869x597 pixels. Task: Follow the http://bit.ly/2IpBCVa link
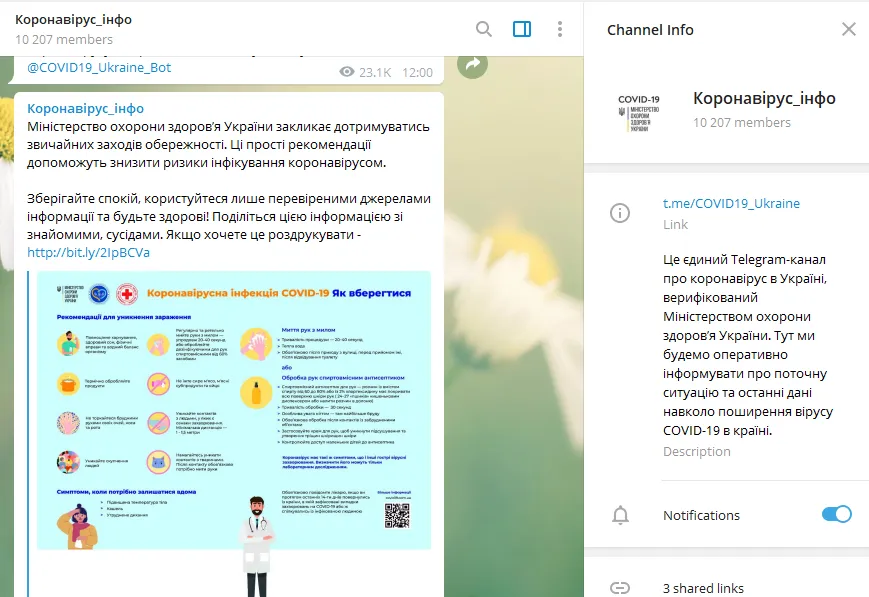pos(89,252)
